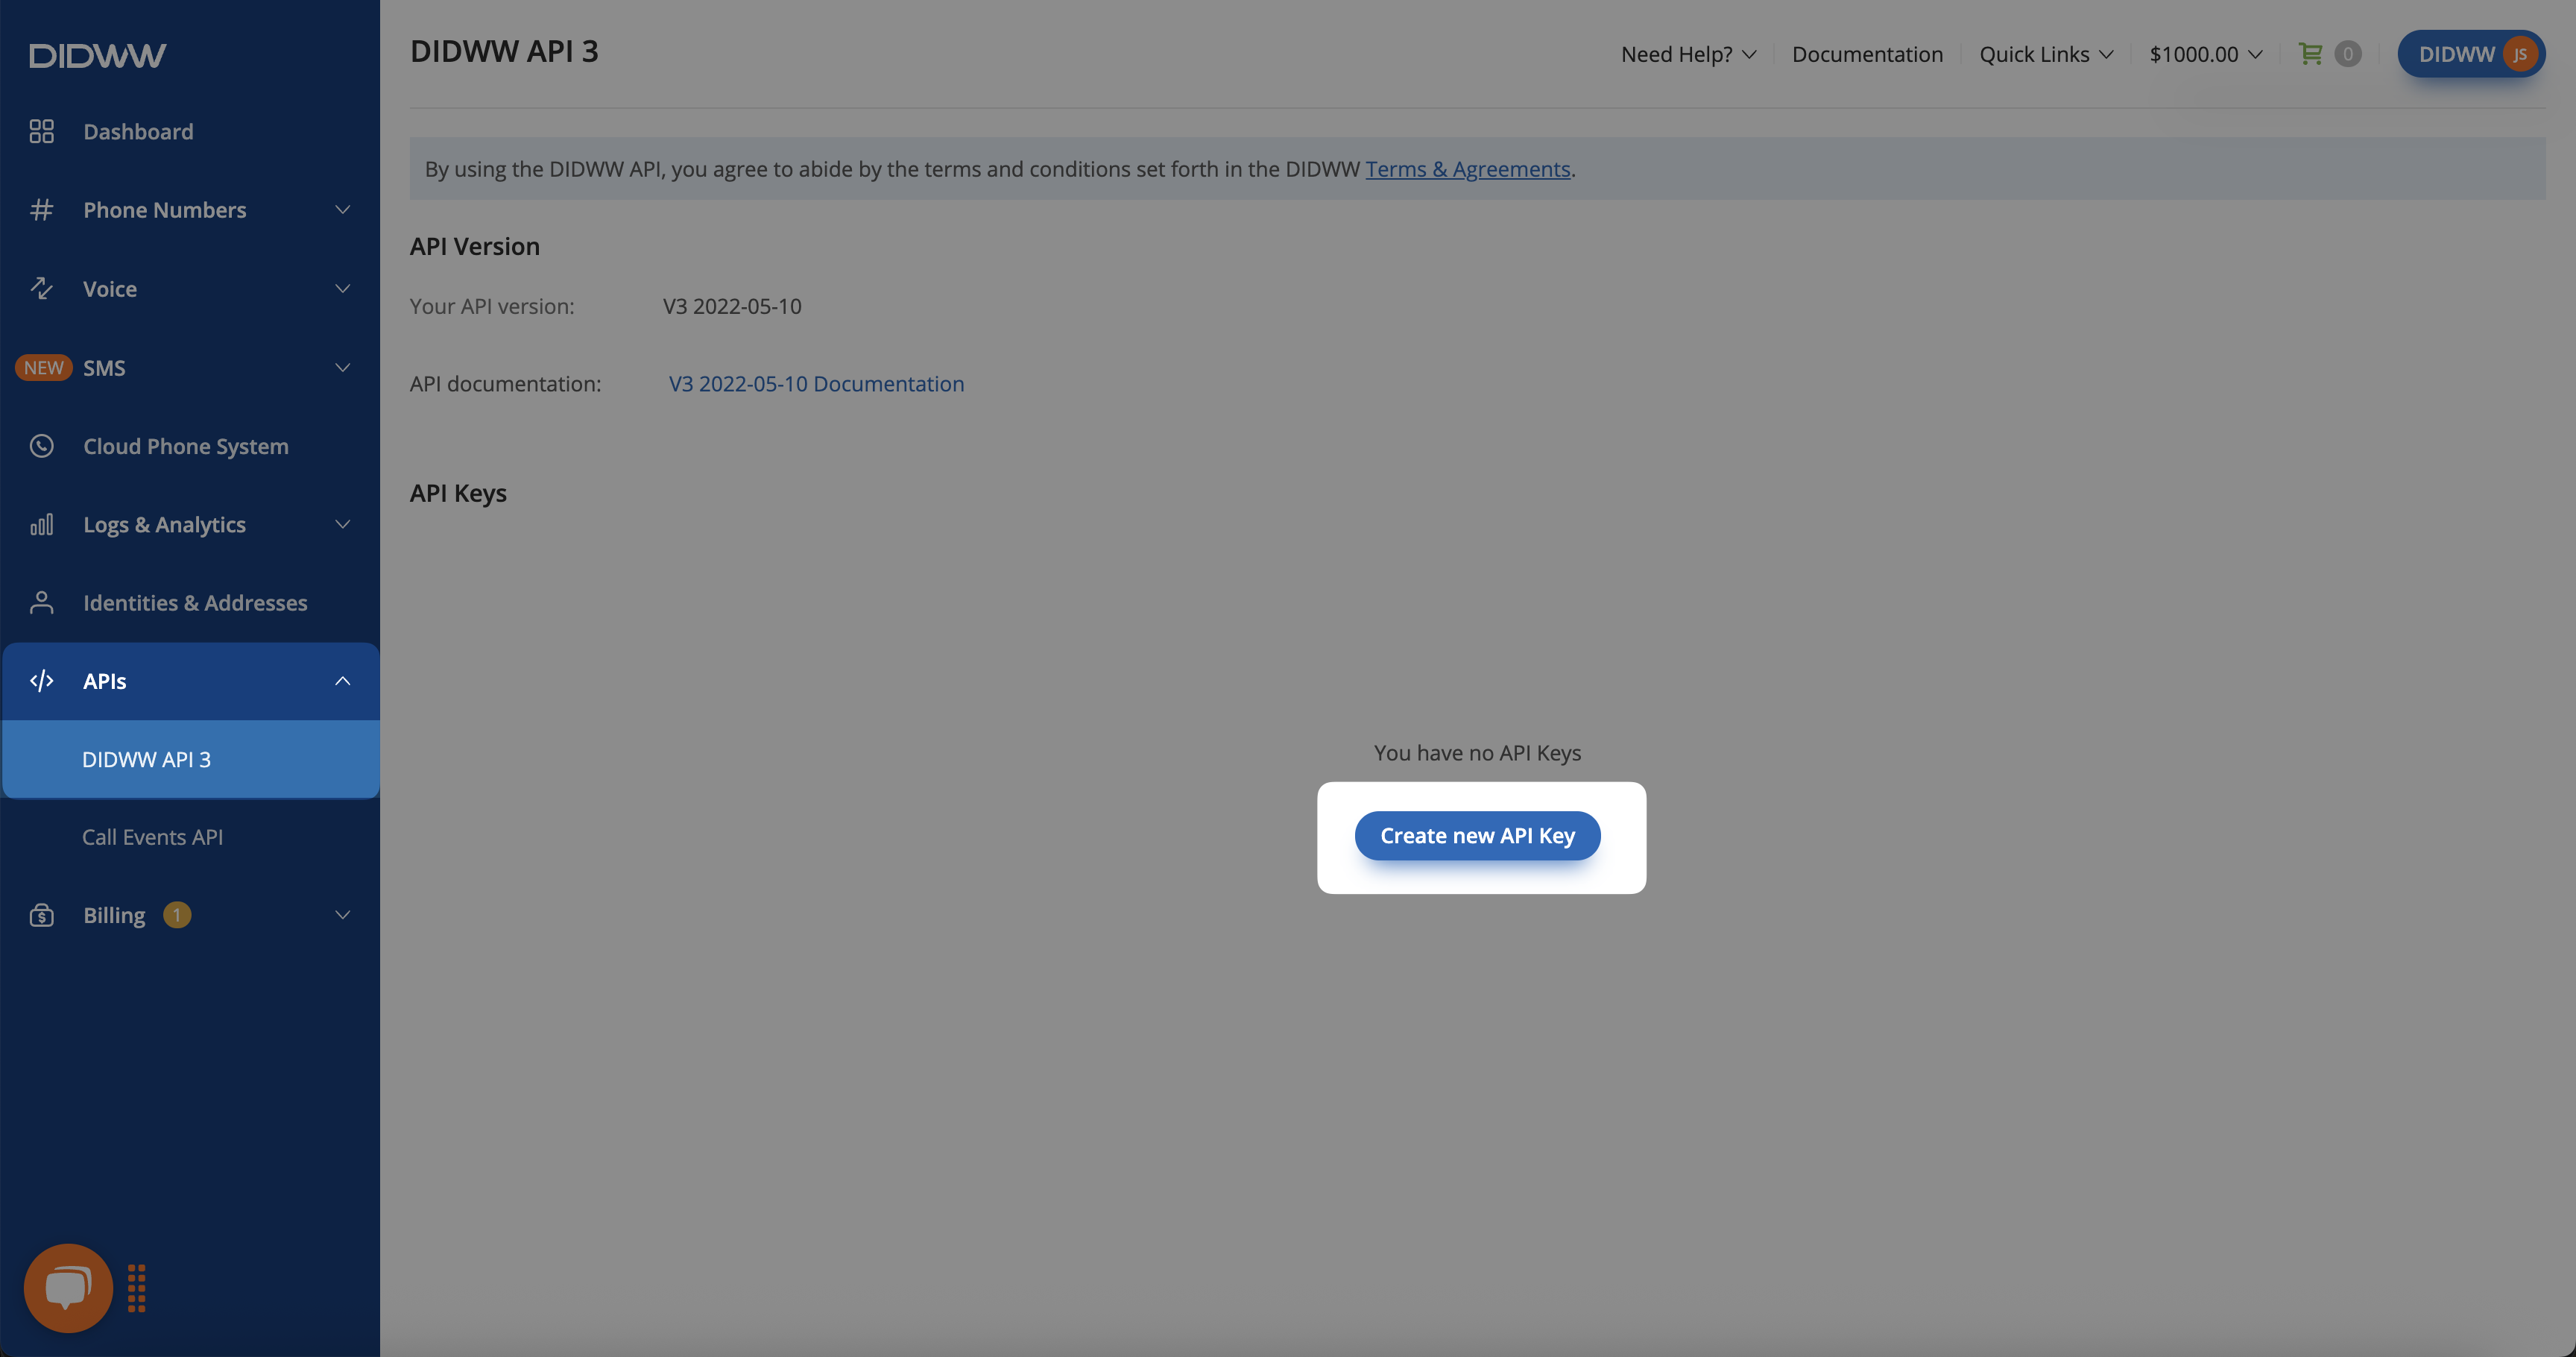
Task: Expand the Logs & Analytics chevron
Action: (x=342, y=524)
